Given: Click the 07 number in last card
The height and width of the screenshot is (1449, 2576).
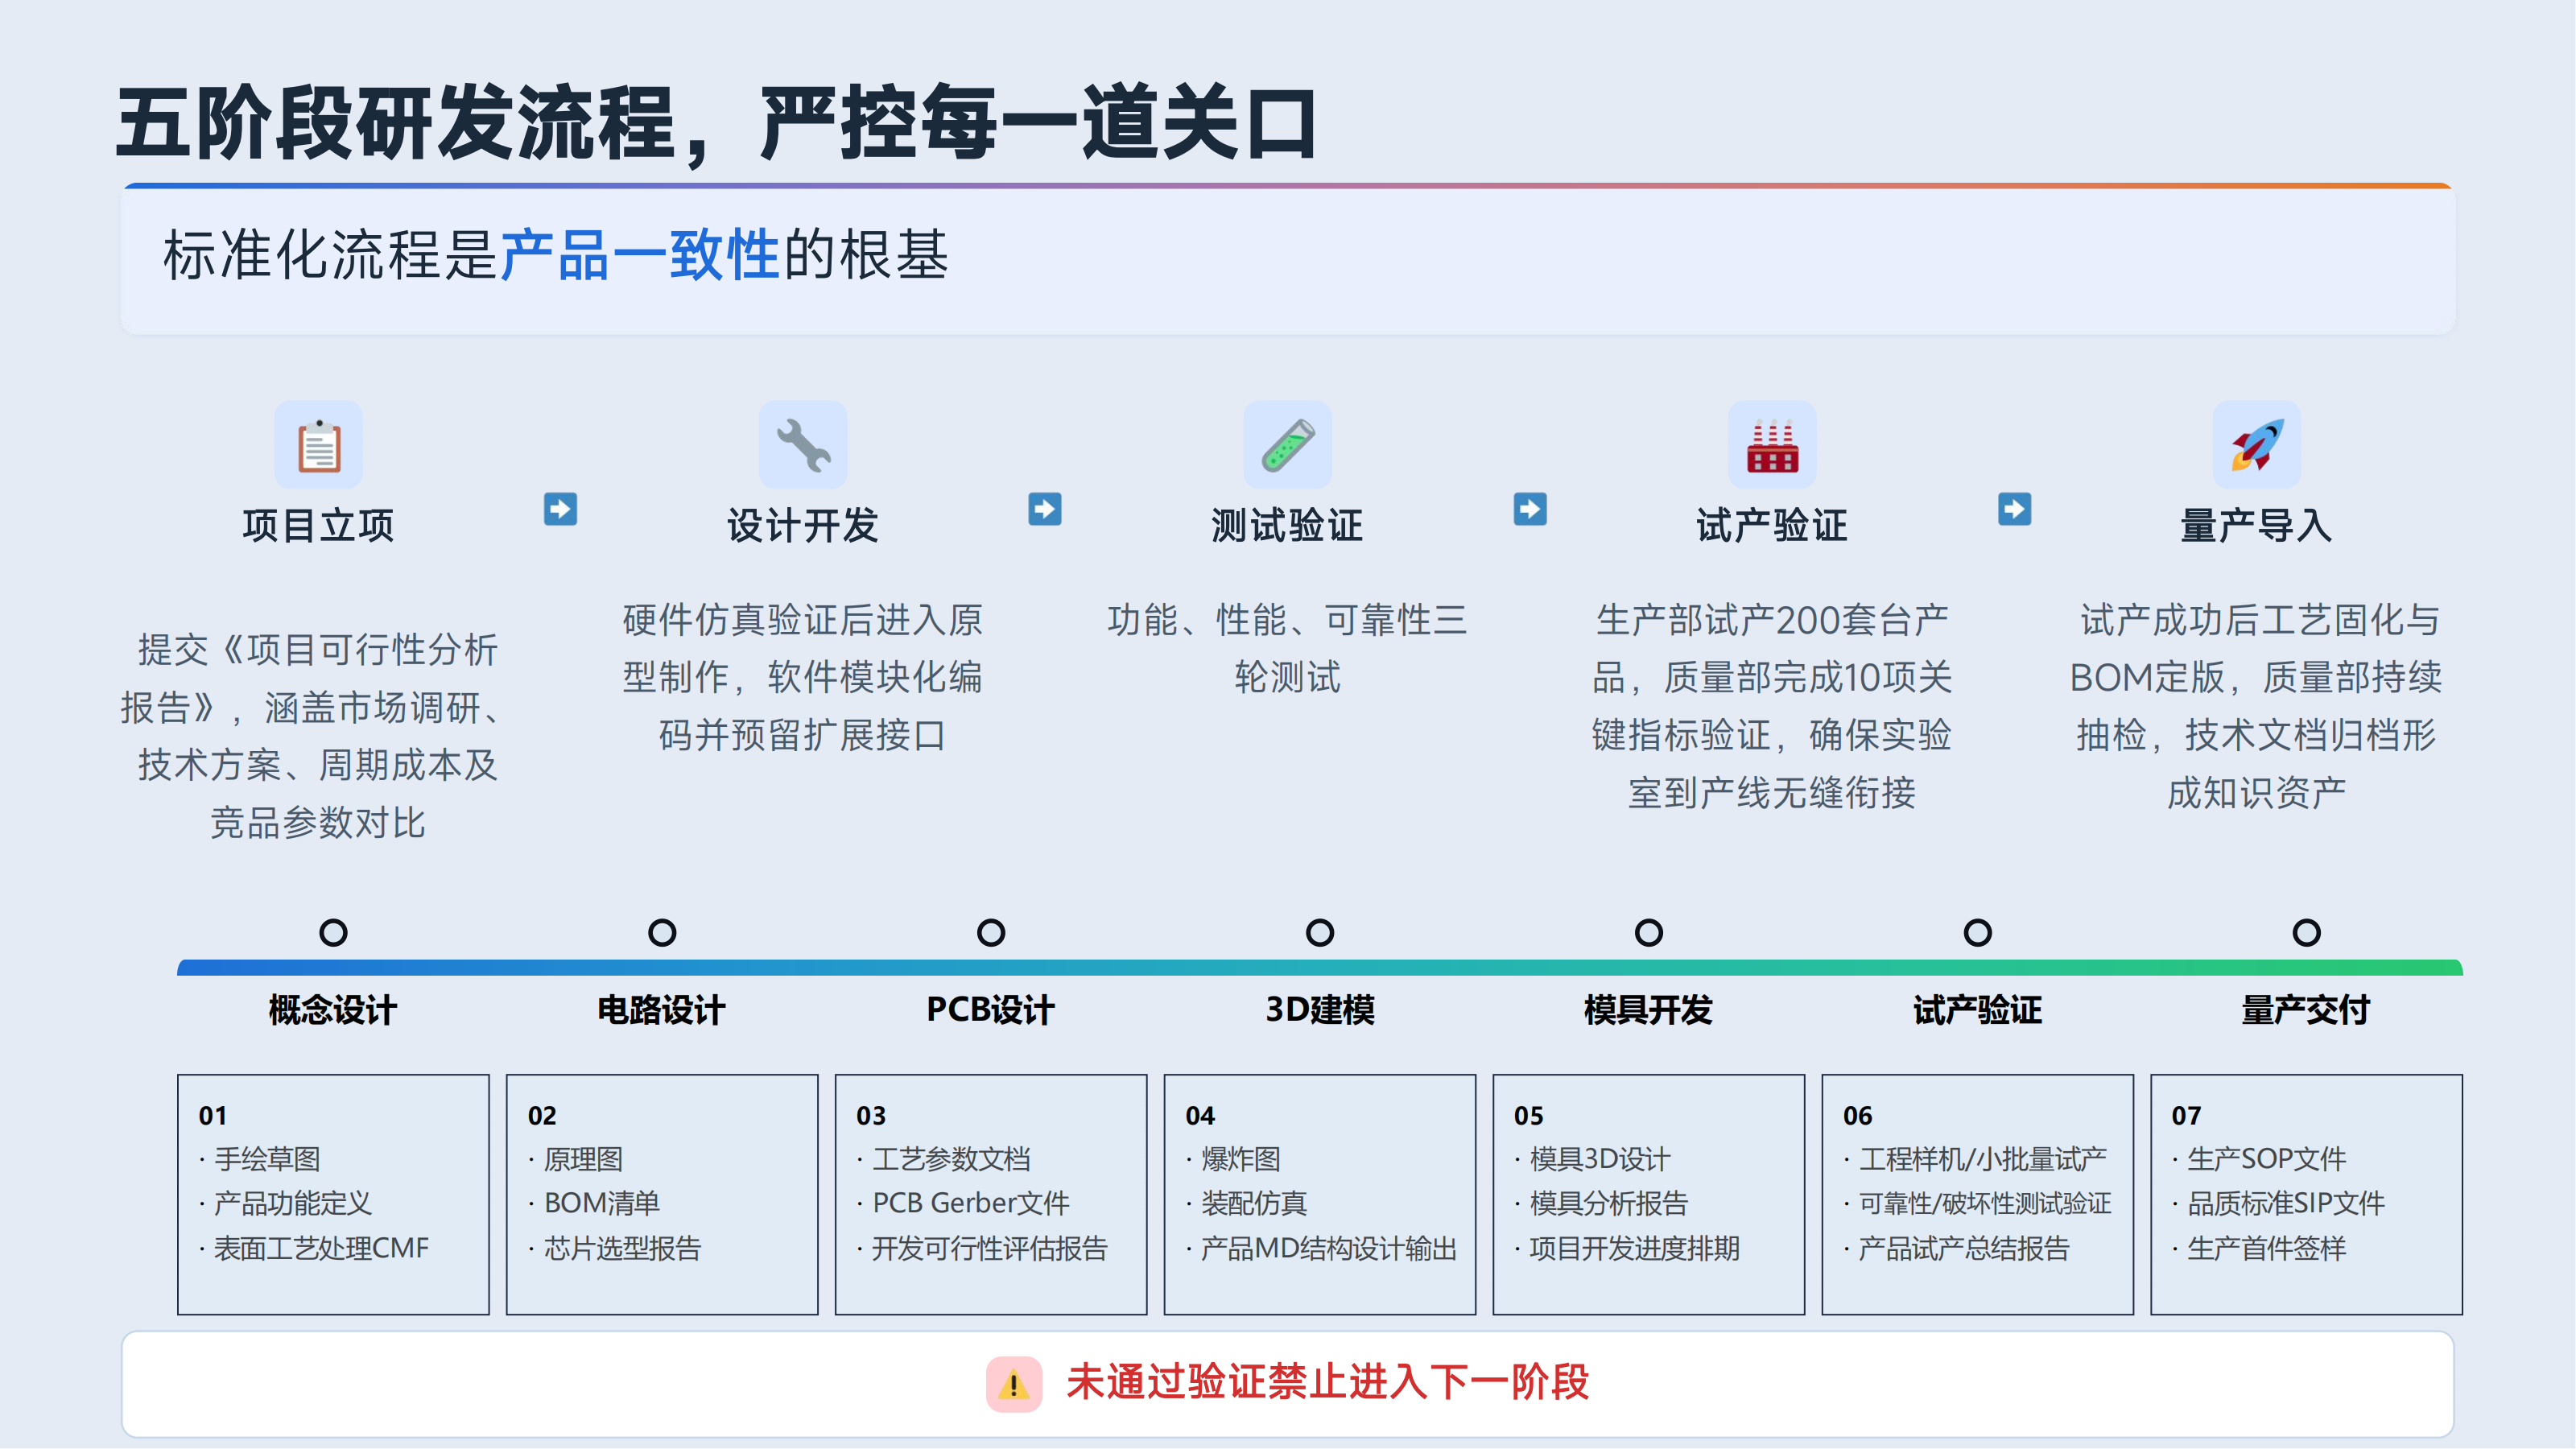Looking at the screenshot, I should click(2186, 1115).
